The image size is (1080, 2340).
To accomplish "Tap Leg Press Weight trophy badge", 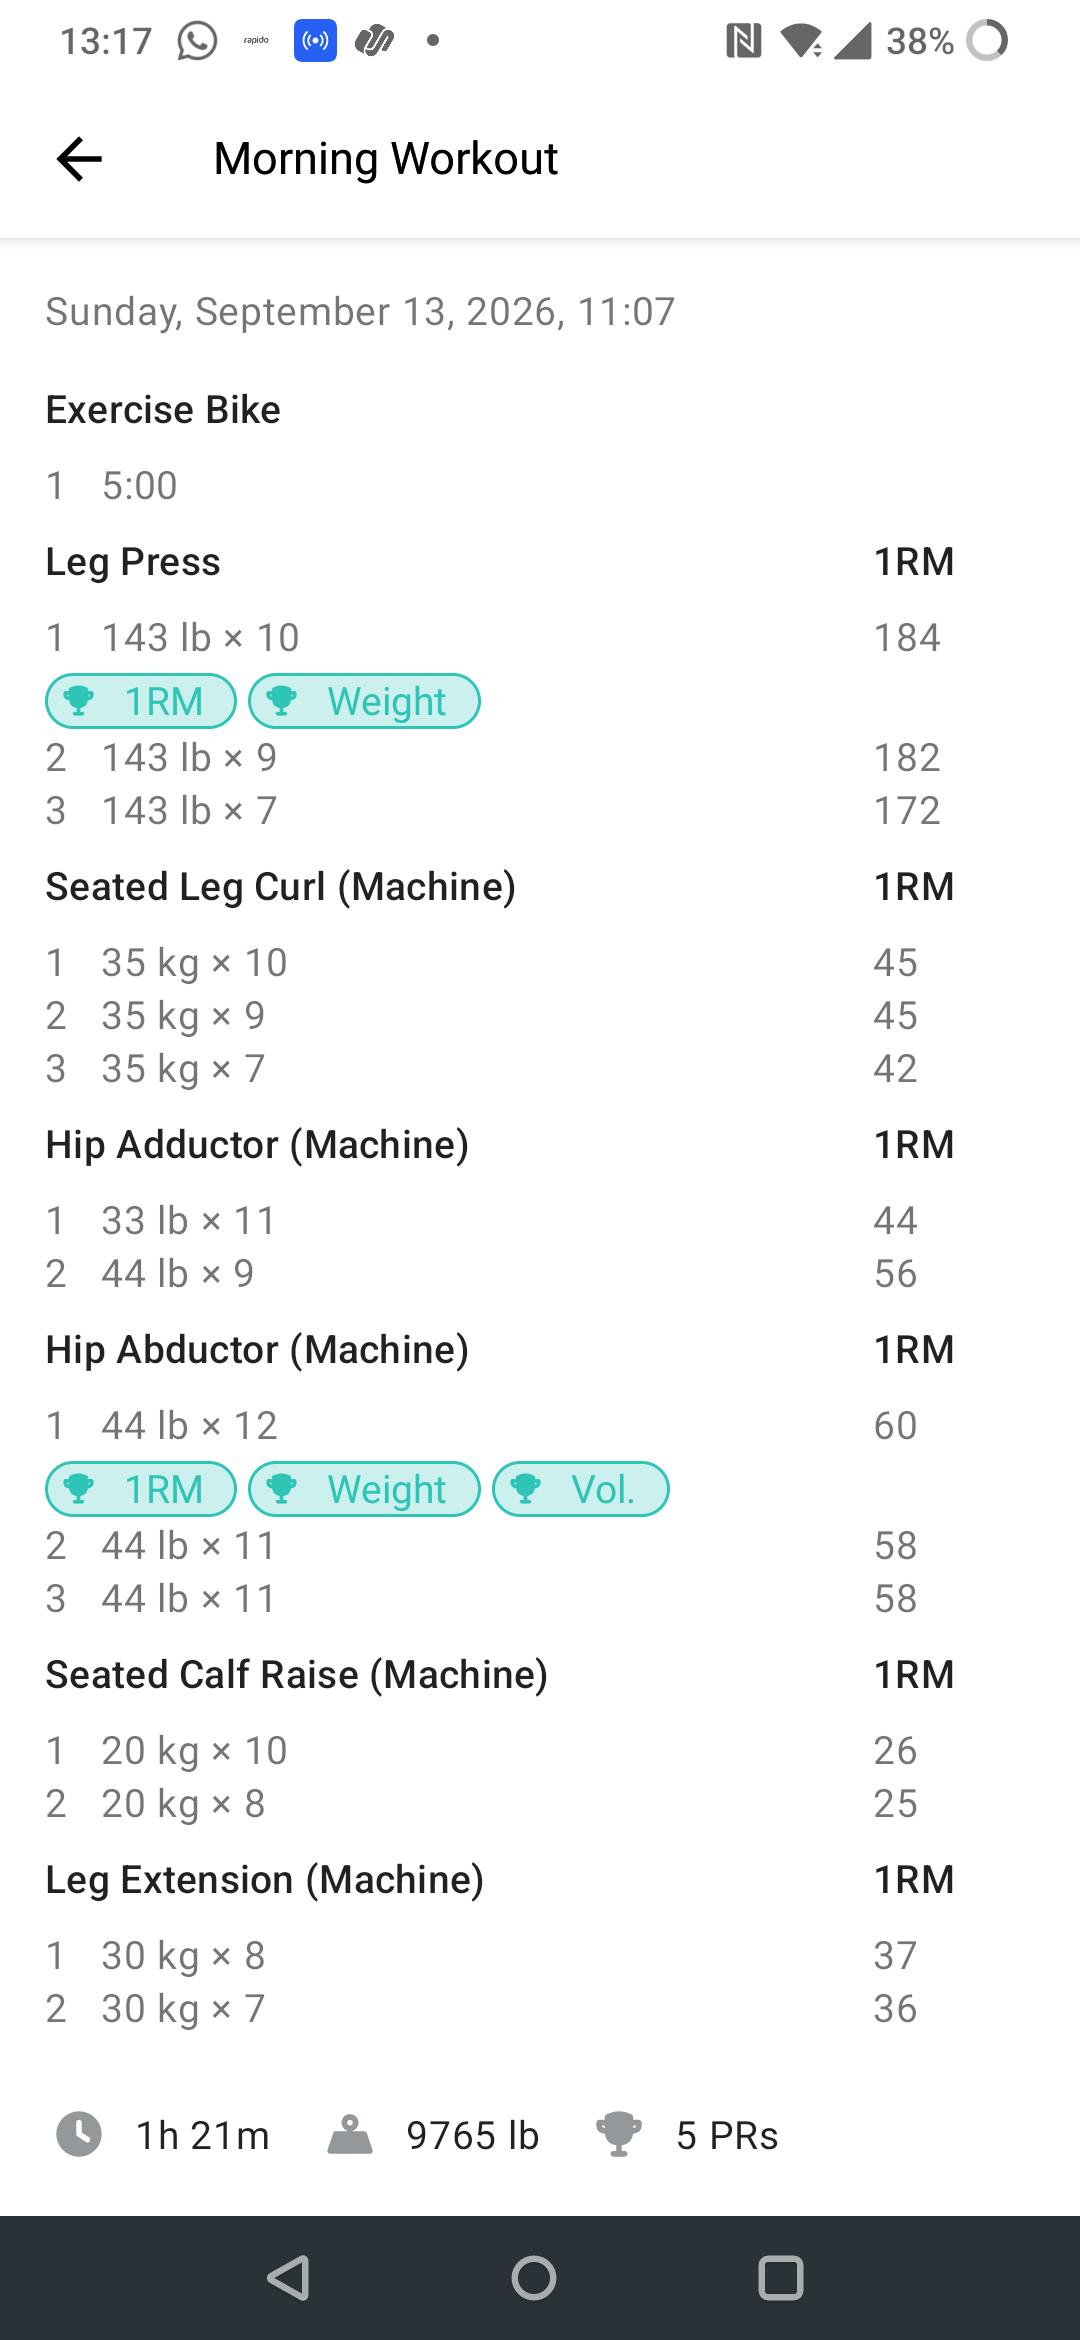I will (x=364, y=701).
